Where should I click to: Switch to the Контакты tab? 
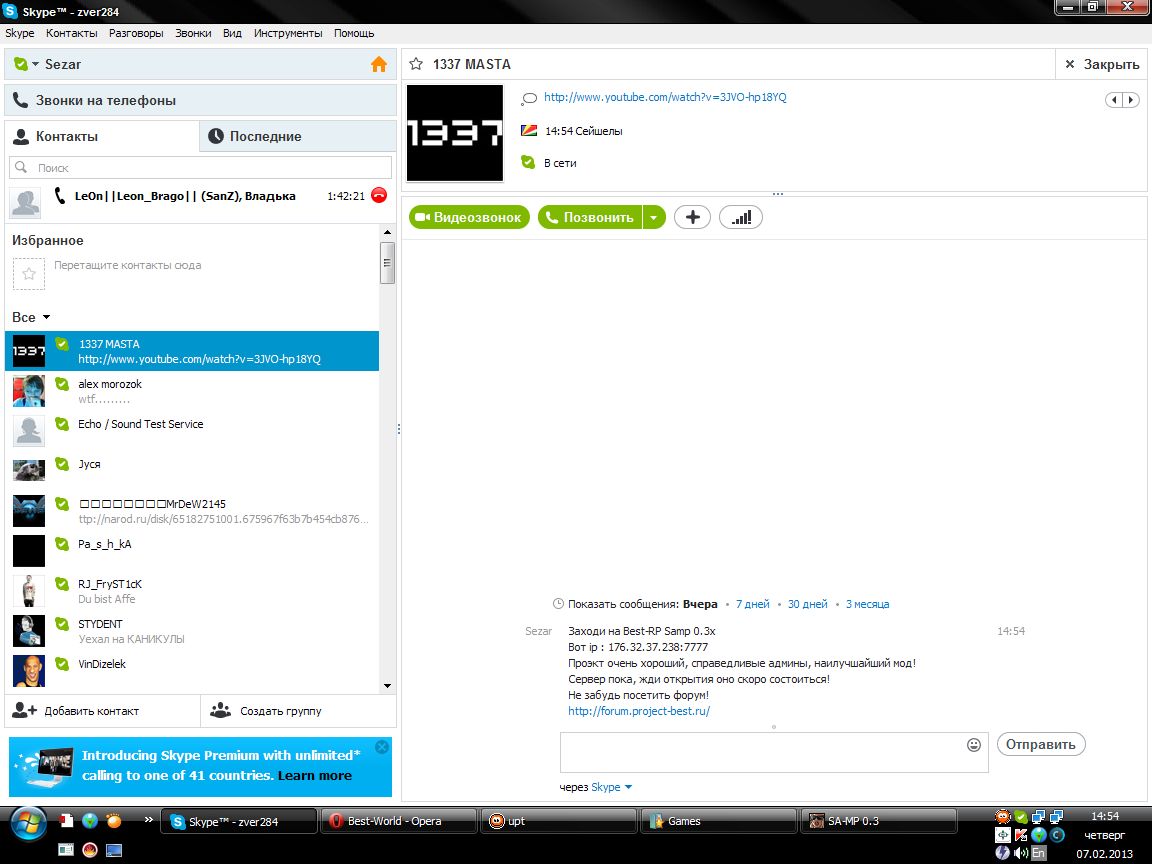102,137
